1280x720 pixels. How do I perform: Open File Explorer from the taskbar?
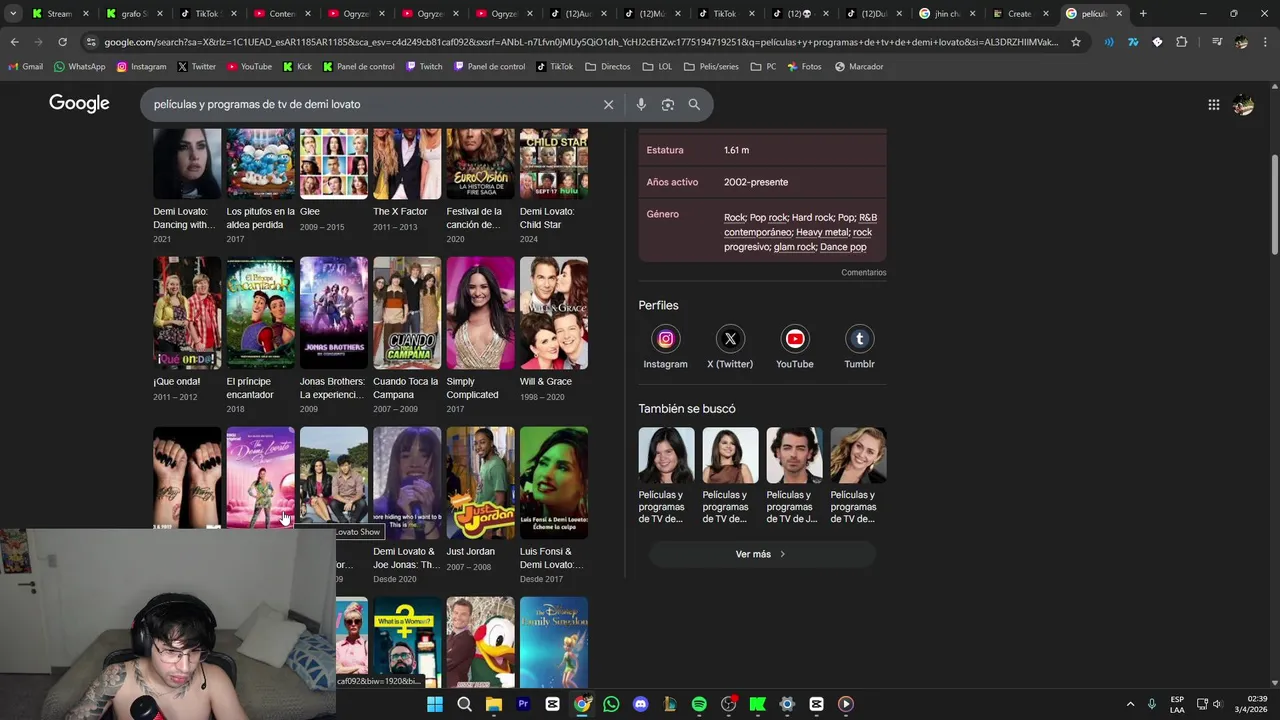(493, 704)
